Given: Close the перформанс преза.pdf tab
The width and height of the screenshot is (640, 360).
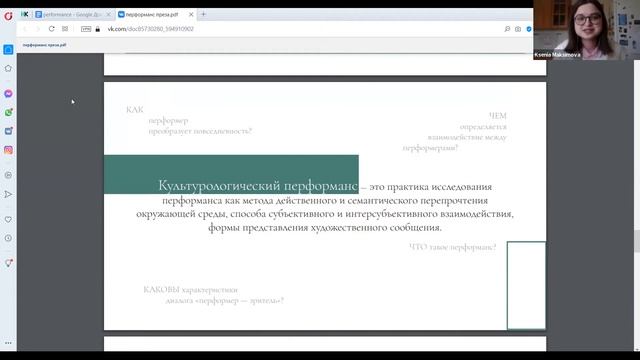Looking at the screenshot, I should point(191,14).
